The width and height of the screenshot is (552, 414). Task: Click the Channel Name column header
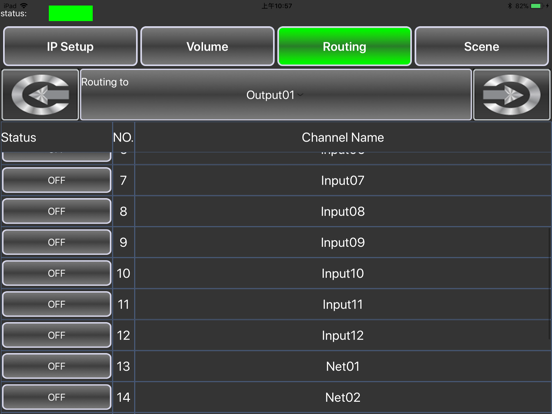[343, 137]
